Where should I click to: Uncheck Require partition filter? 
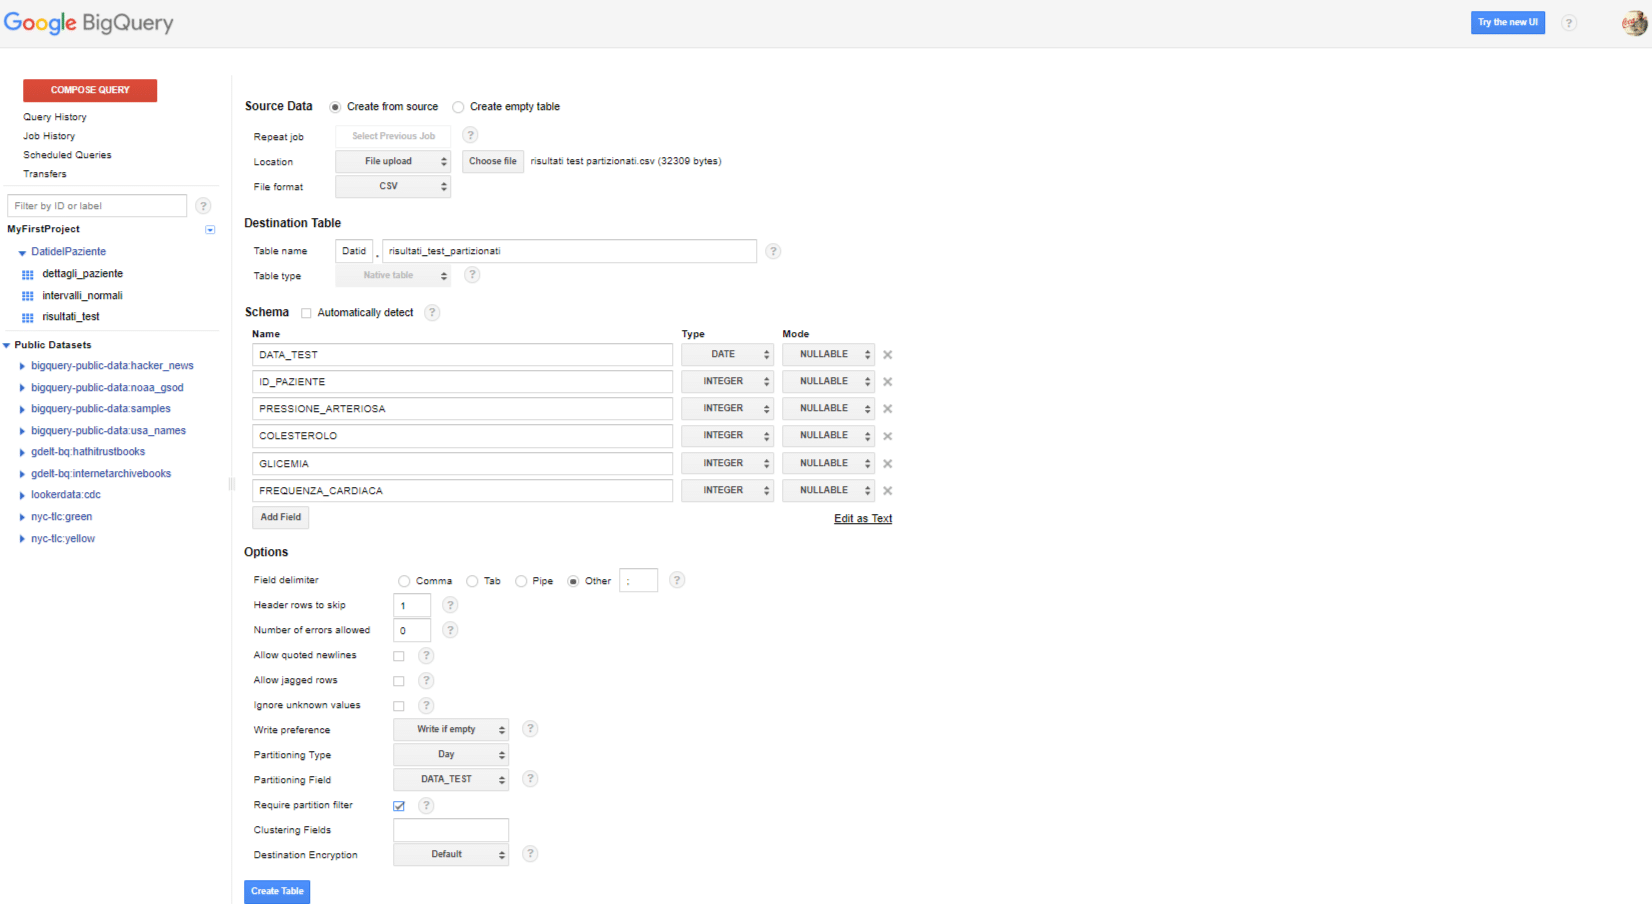point(399,806)
